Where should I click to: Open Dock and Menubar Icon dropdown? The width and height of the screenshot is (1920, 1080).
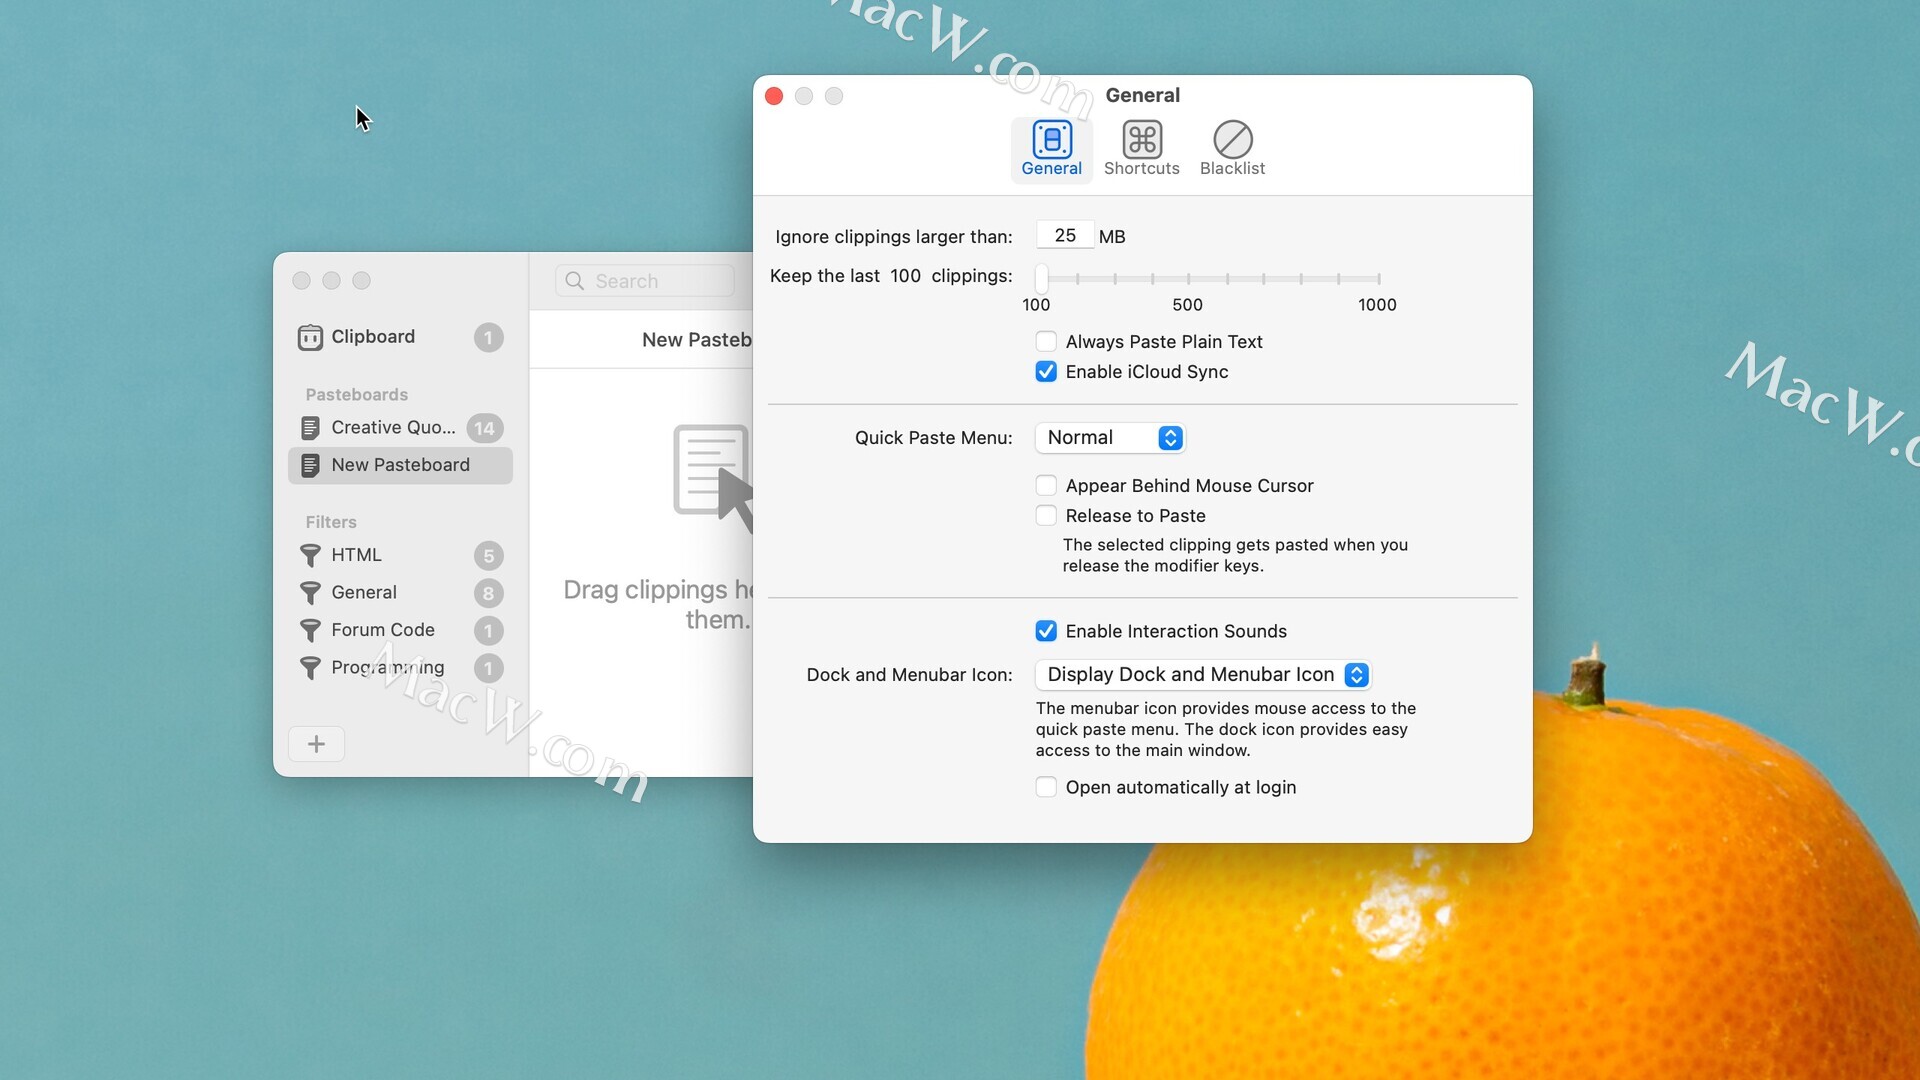point(1203,675)
